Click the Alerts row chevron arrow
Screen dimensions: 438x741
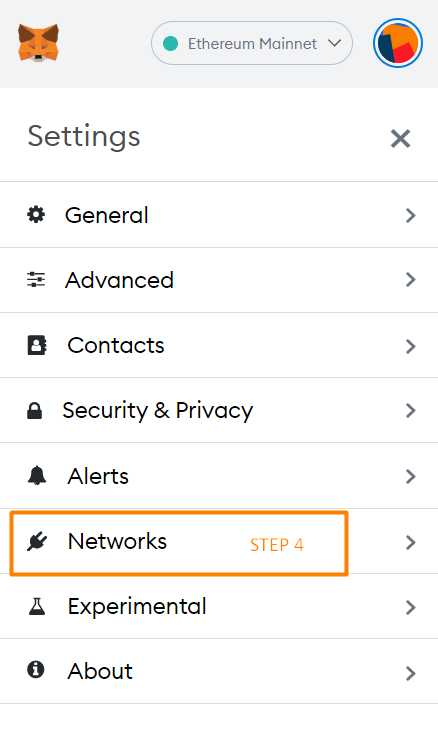click(411, 476)
